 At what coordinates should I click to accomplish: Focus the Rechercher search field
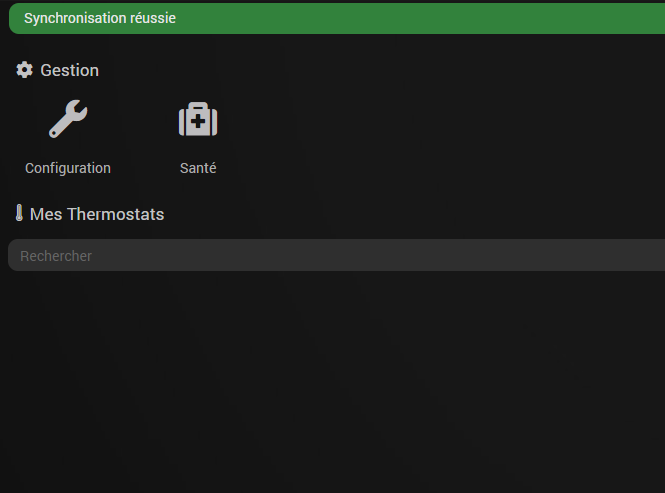(336, 255)
